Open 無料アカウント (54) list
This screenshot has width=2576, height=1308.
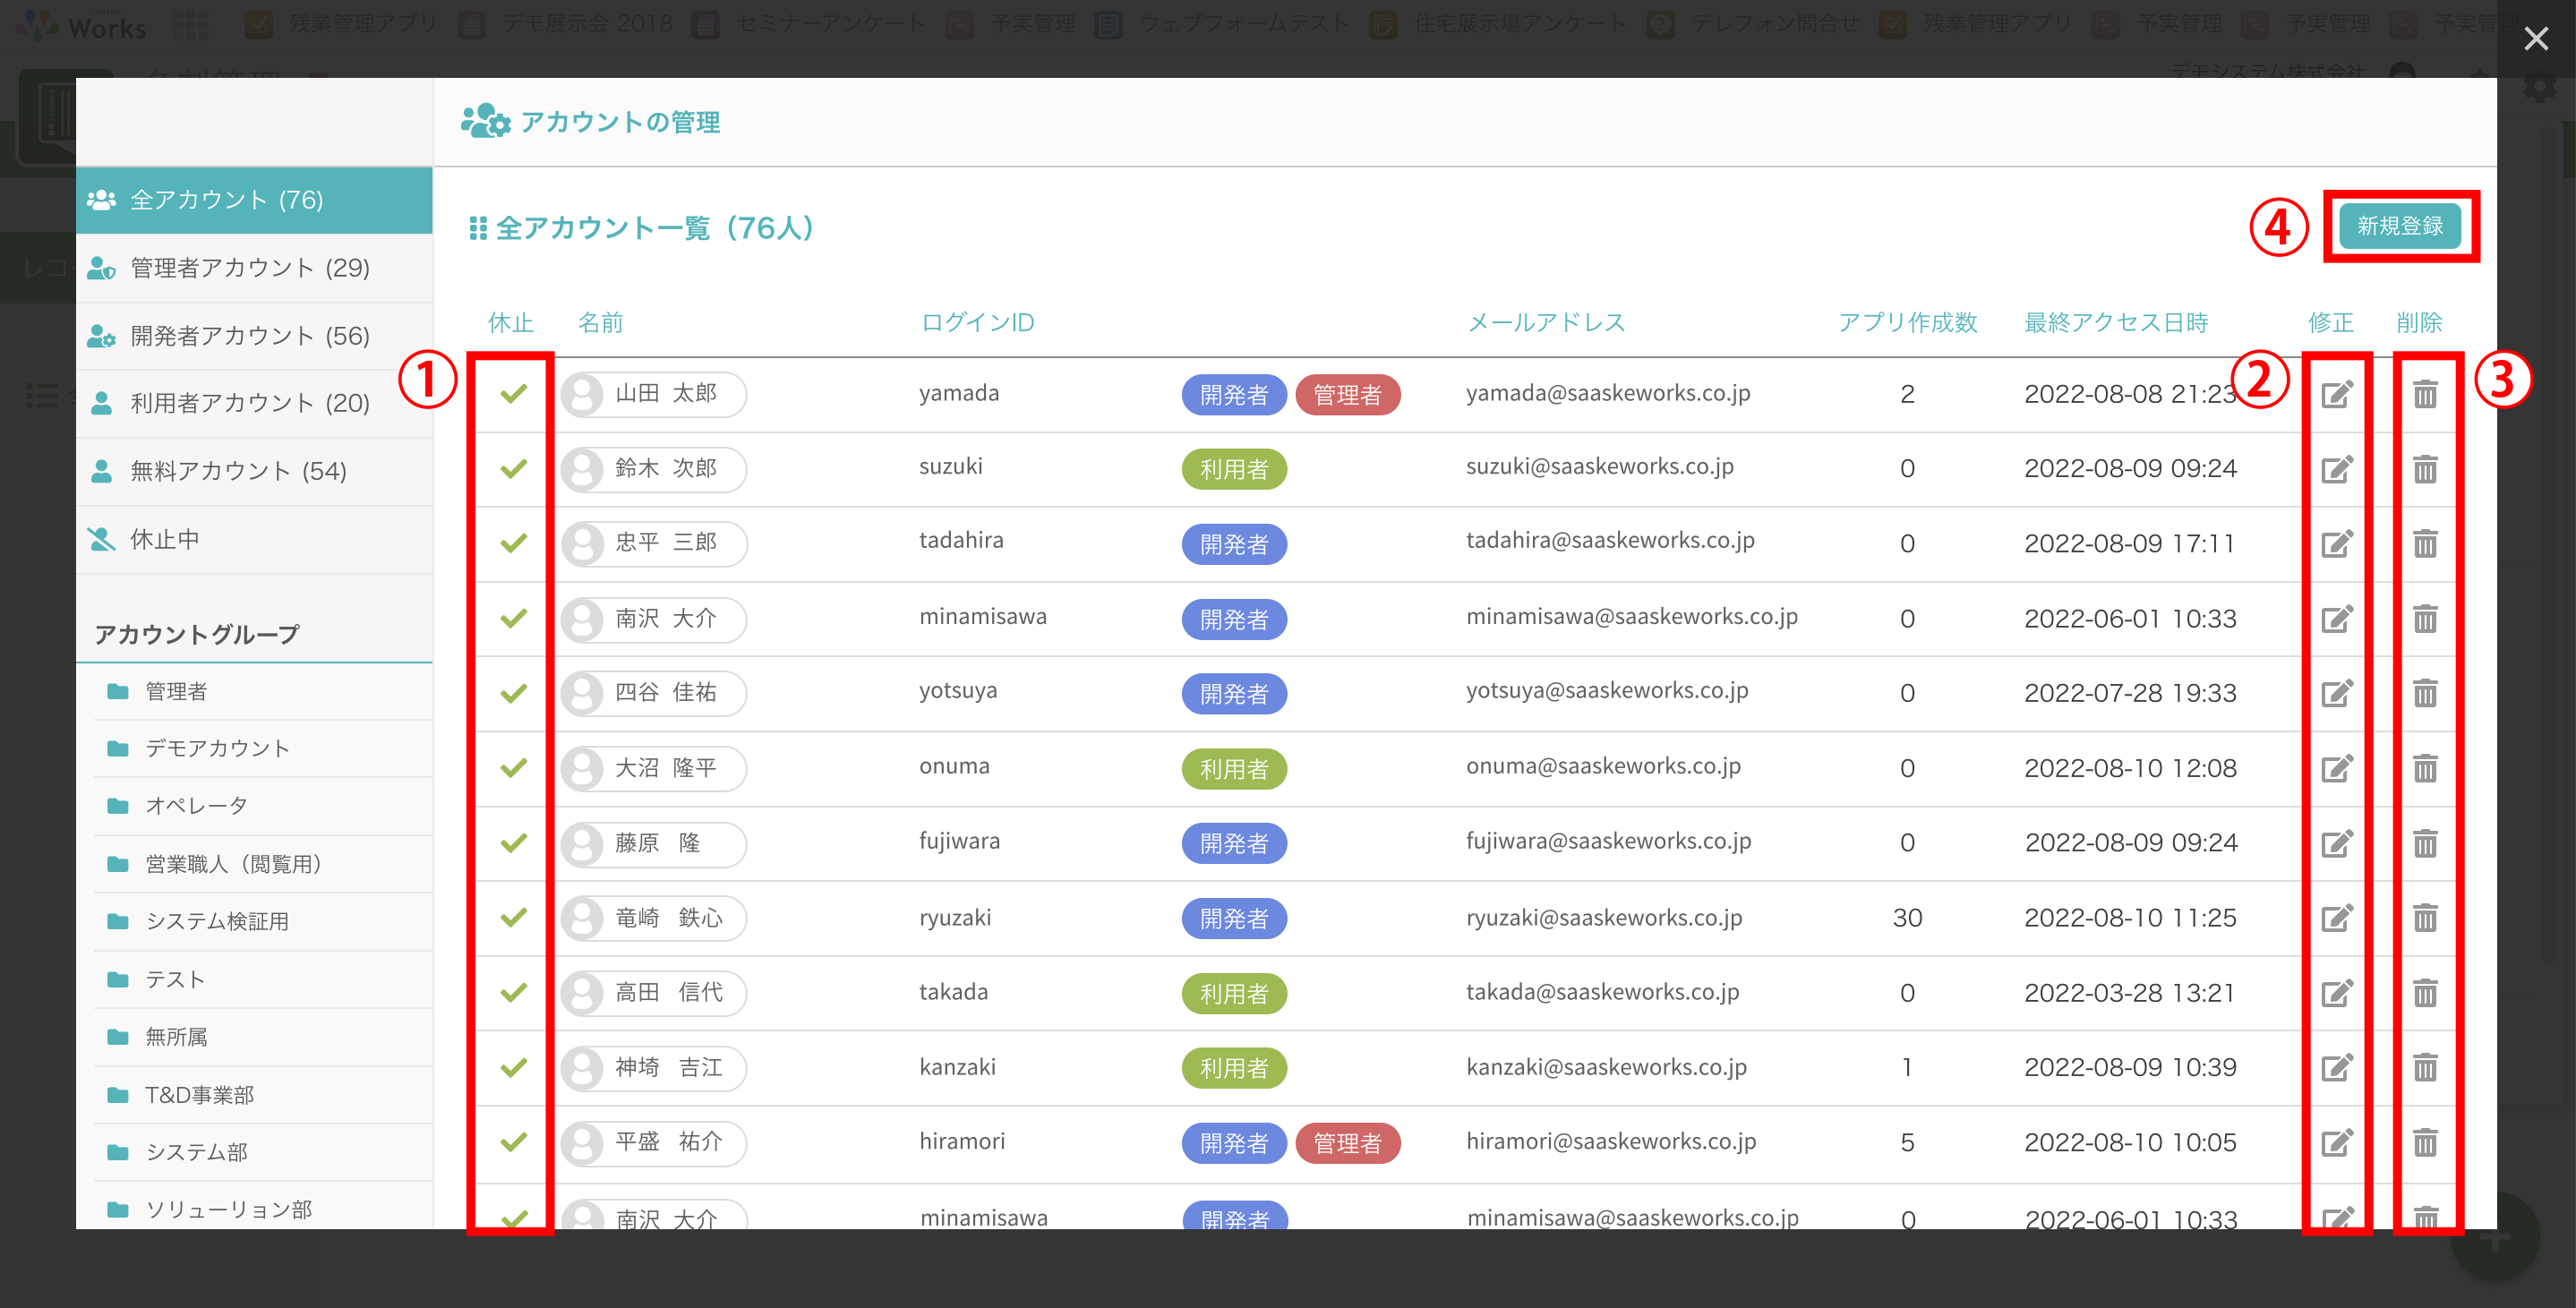click(254, 471)
